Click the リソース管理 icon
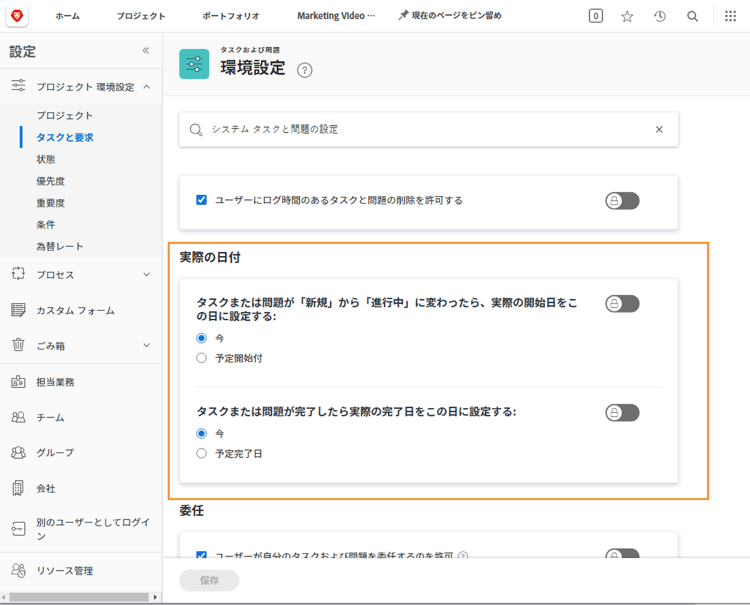This screenshot has width=750, height=605. click(x=18, y=570)
